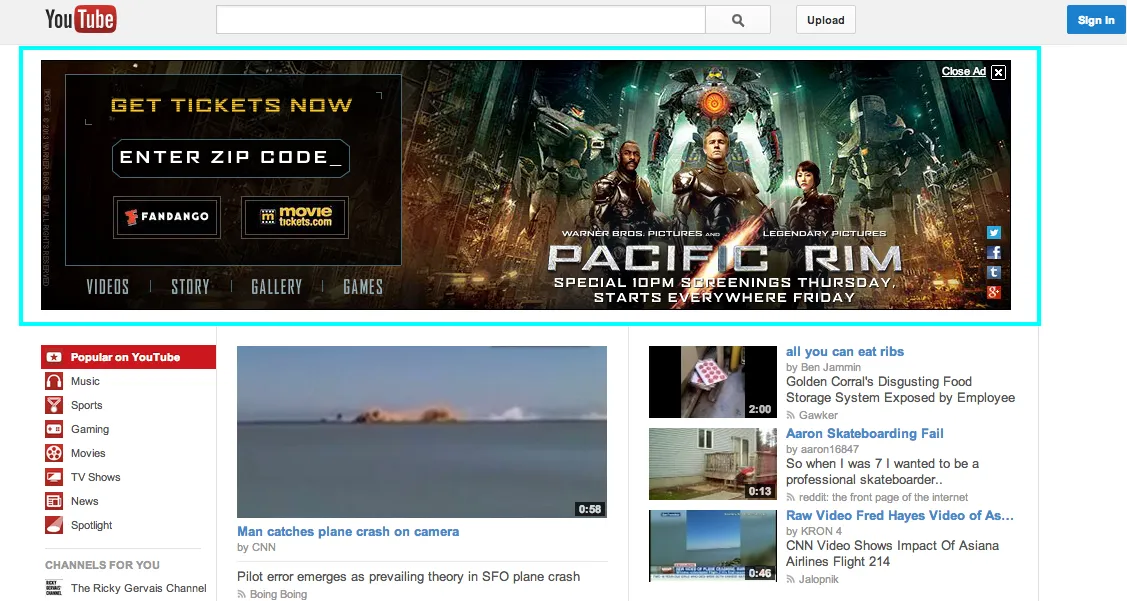Click the Tumblr share icon

point(993,272)
